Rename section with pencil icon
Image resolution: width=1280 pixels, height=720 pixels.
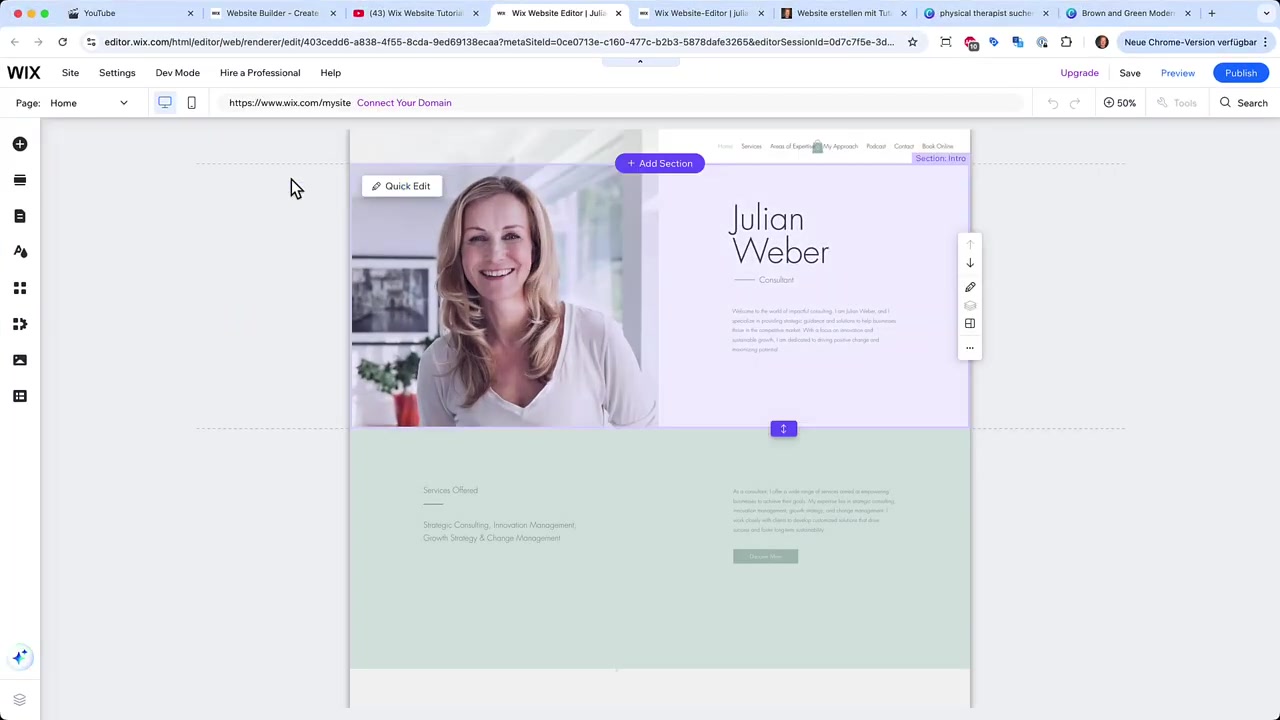(970, 287)
